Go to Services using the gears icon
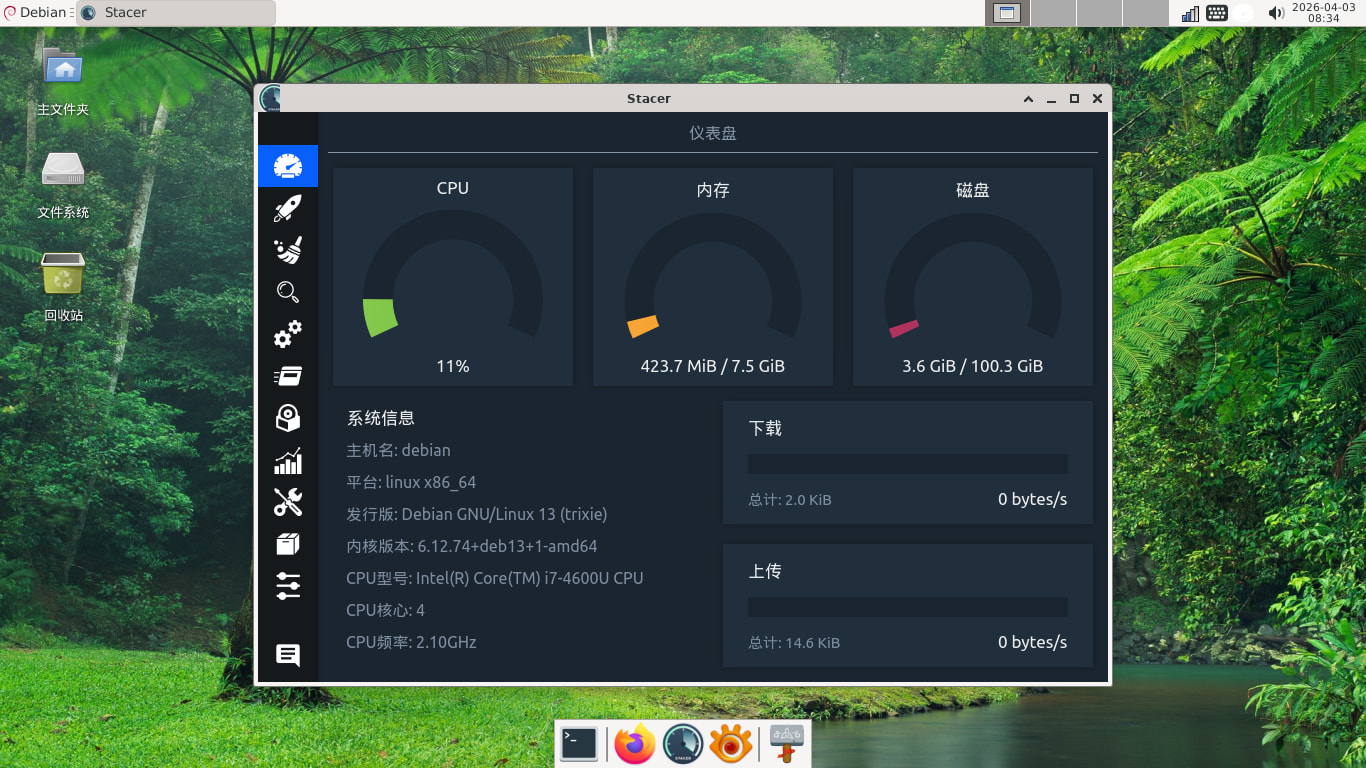The image size is (1366, 768). 288,334
